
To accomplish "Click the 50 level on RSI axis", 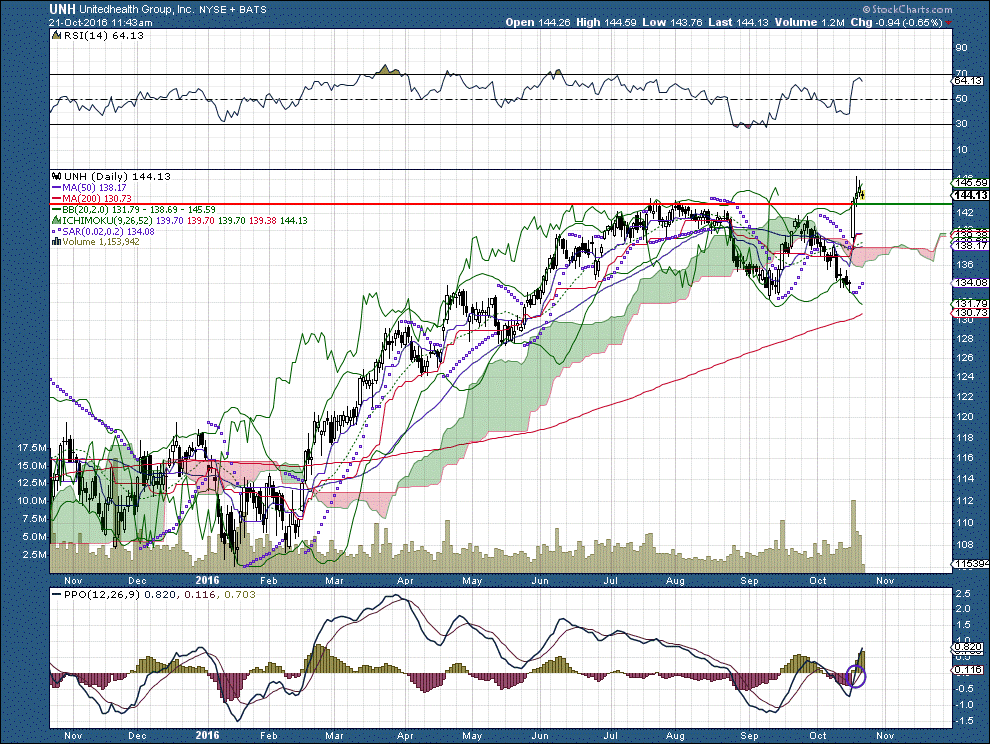I will click(x=962, y=99).
